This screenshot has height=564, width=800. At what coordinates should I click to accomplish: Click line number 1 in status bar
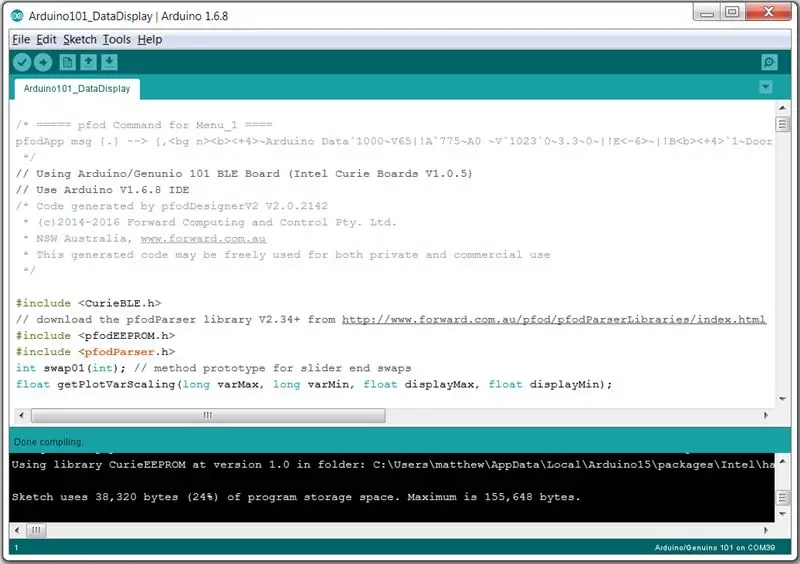(16, 548)
